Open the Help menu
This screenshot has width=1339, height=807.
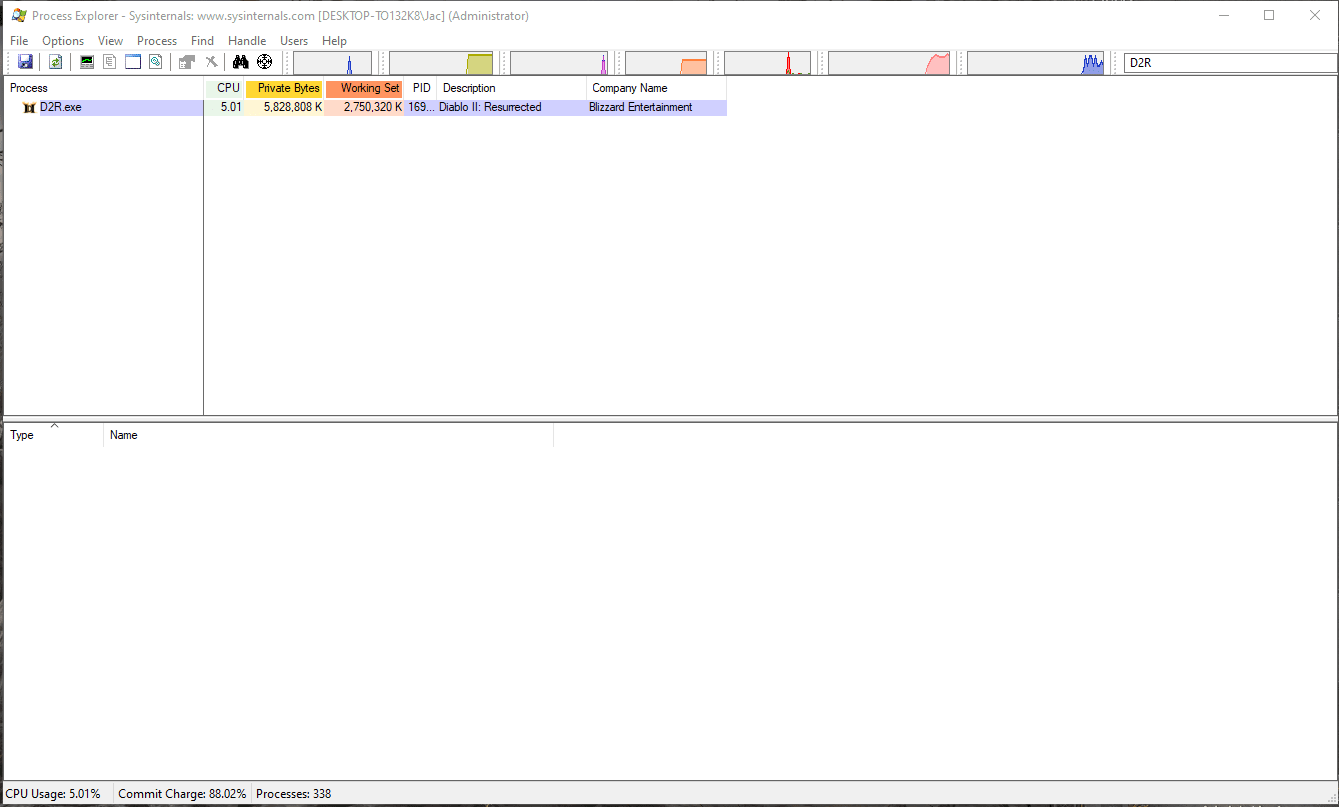pos(334,41)
